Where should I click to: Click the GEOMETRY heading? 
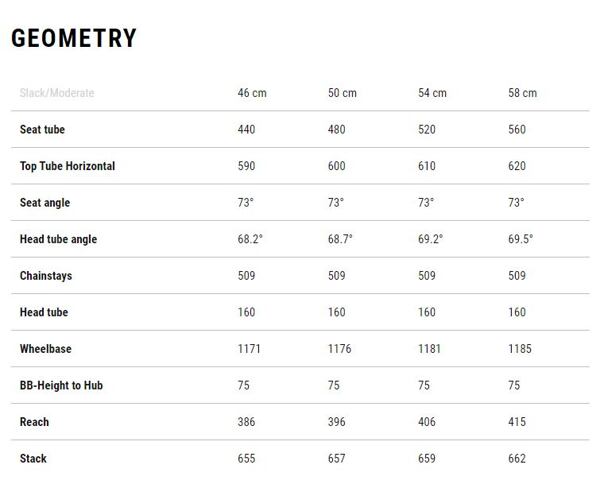(x=74, y=38)
